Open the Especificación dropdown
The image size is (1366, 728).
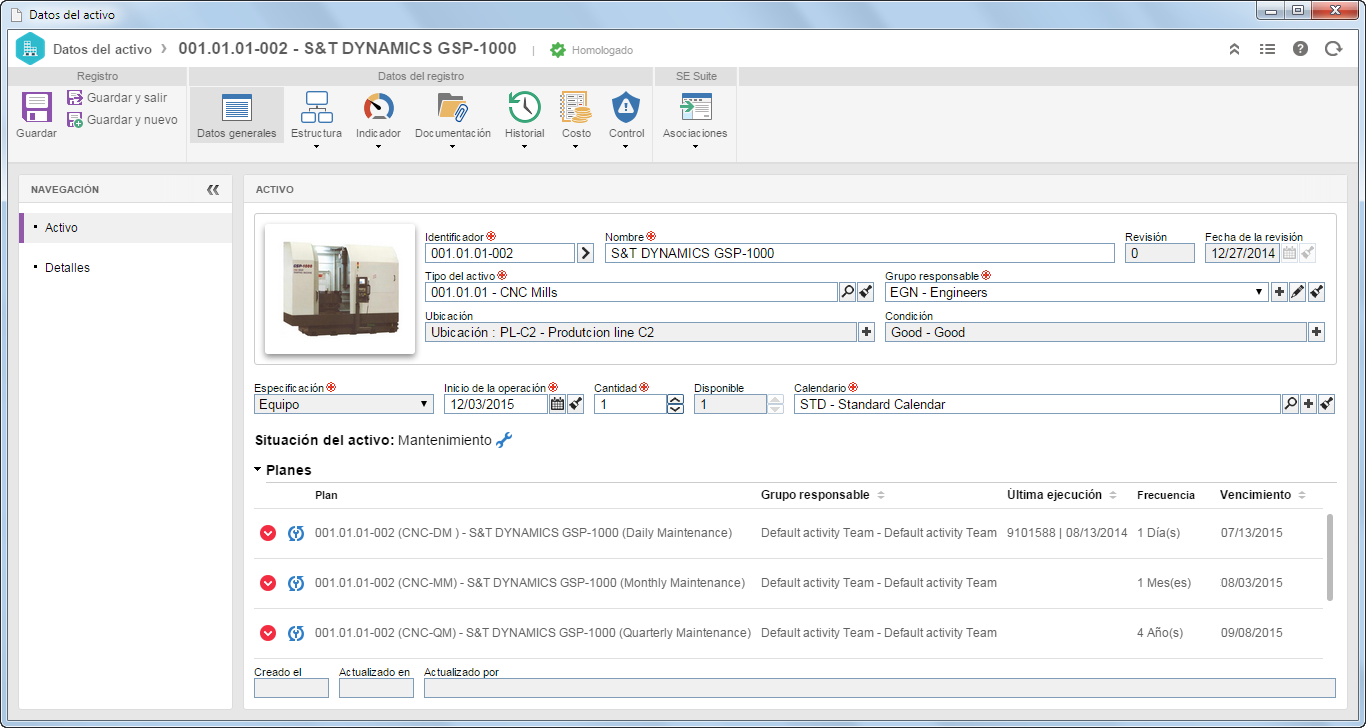(344, 404)
